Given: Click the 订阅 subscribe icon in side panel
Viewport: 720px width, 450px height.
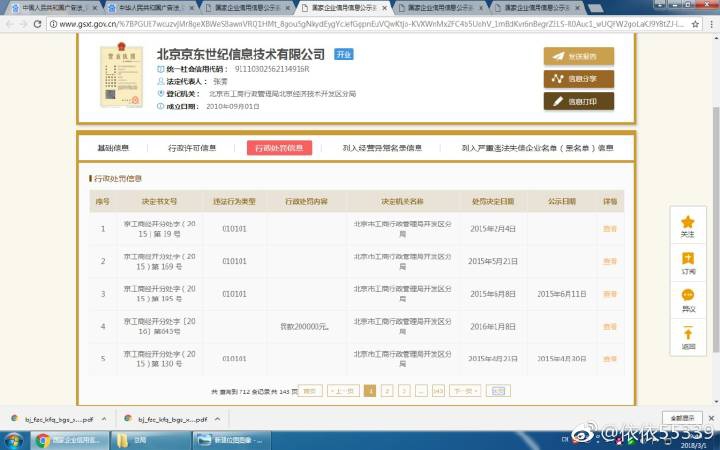Looking at the screenshot, I should tap(687, 259).
